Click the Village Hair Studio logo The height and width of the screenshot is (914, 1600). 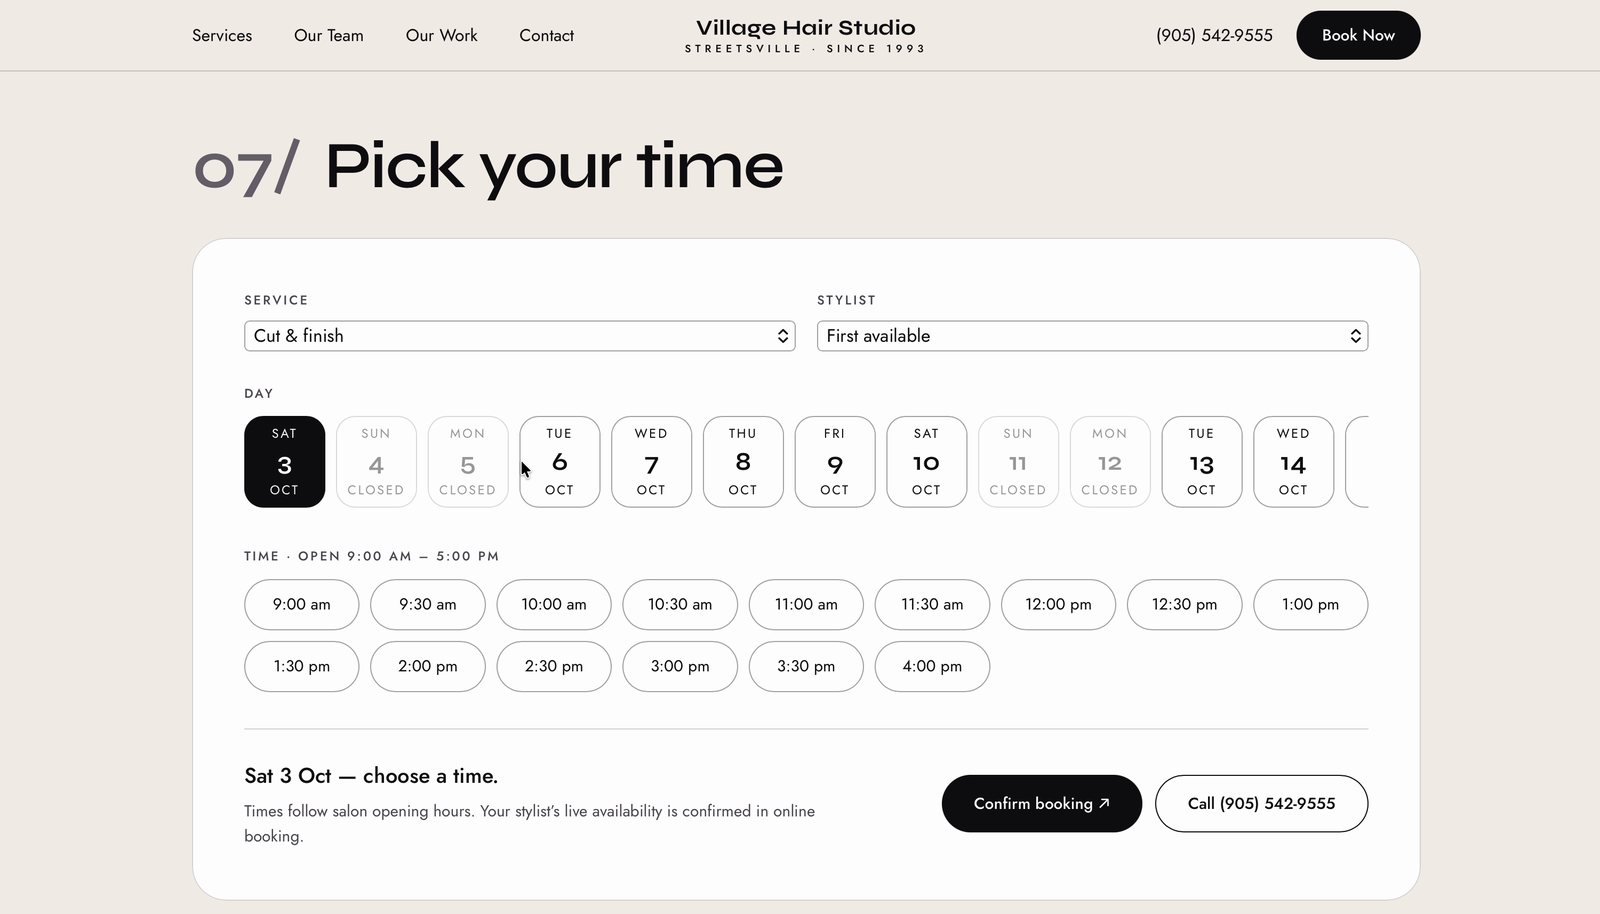tap(805, 36)
